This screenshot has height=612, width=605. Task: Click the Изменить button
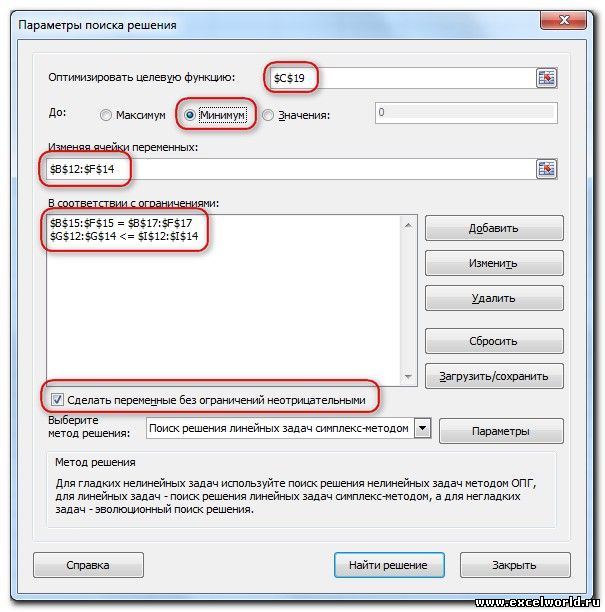click(x=494, y=263)
